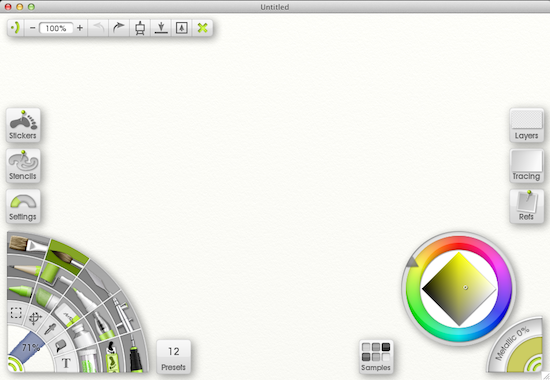
Task: Open the Tracing panel
Action: click(526, 166)
